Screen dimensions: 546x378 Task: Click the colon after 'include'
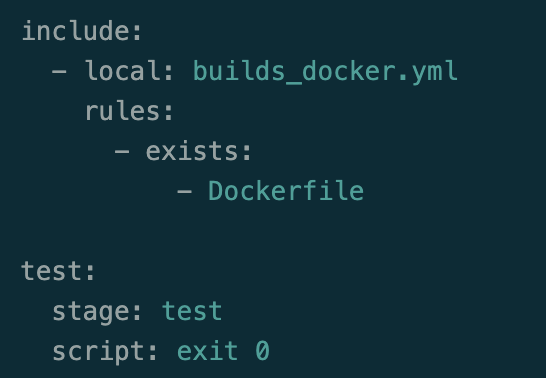pyautogui.click(x=137, y=33)
